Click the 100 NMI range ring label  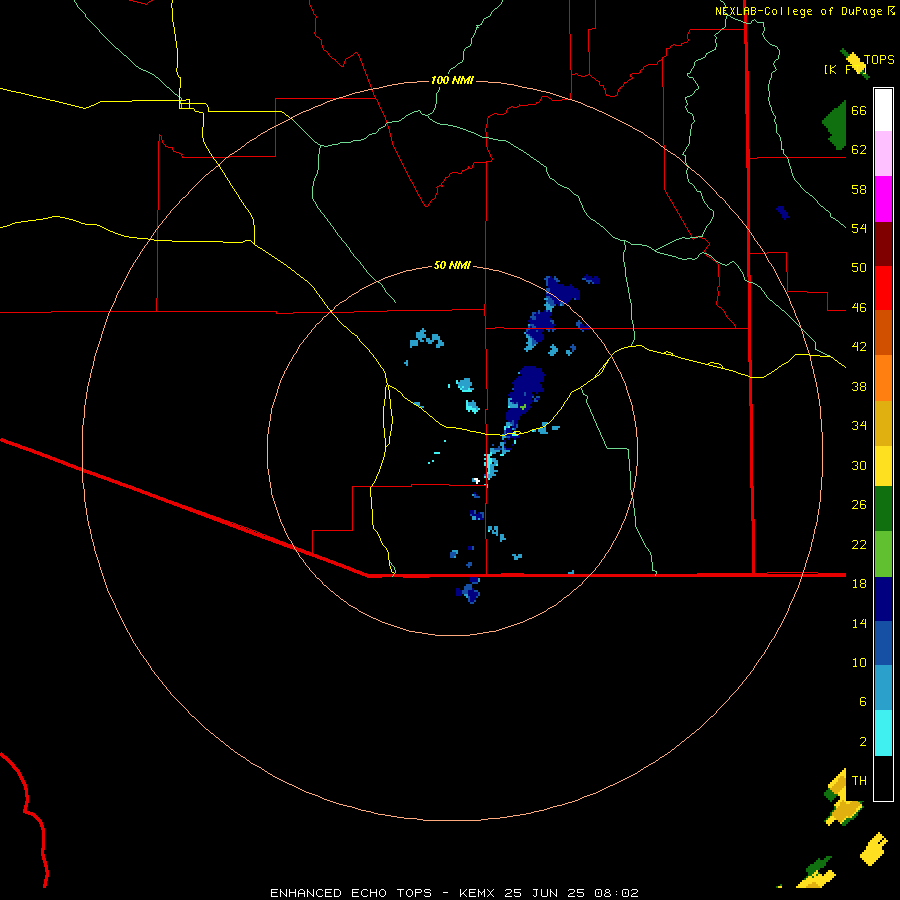pos(452,80)
